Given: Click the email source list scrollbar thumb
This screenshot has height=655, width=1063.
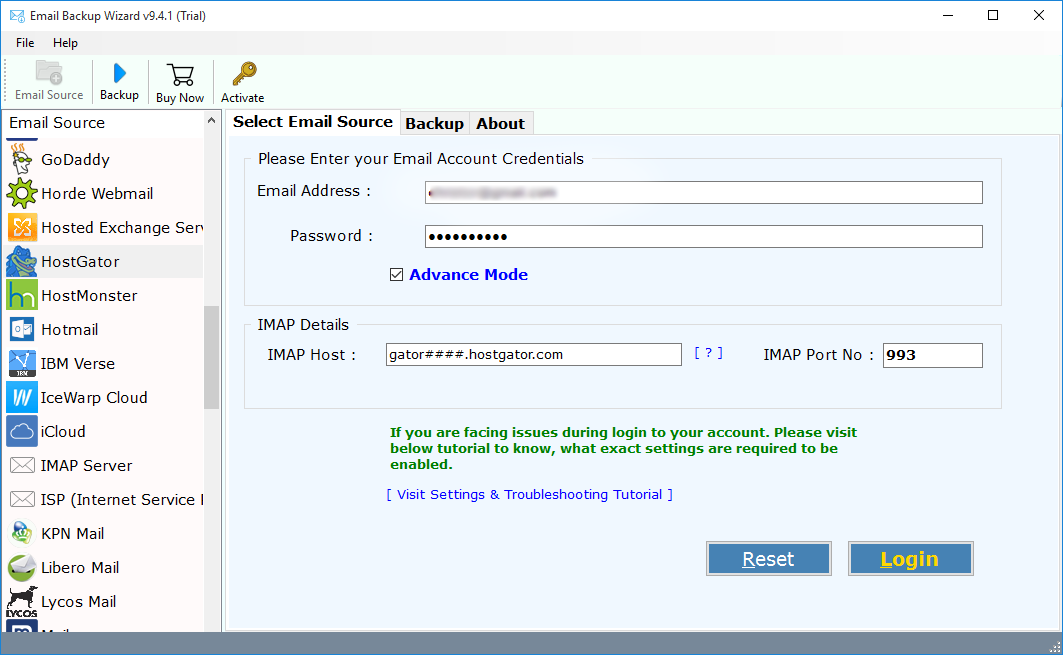Looking at the screenshot, I should click(212, 357).
